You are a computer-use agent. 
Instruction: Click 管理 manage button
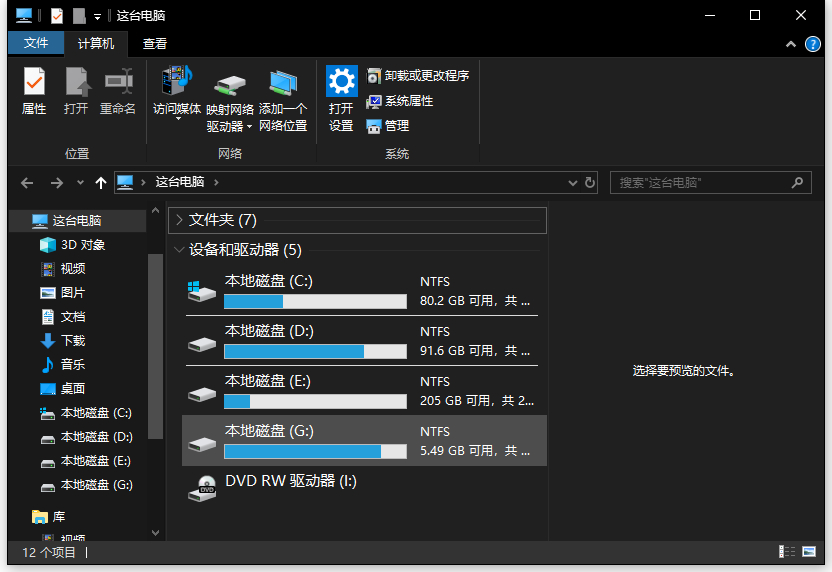pos(388,126)
